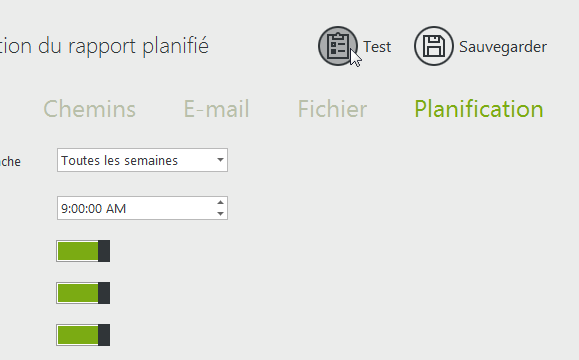Decrease time with the down spinner arrow
The height and width of the screenshot is (360, 579).
pos(220,214)
